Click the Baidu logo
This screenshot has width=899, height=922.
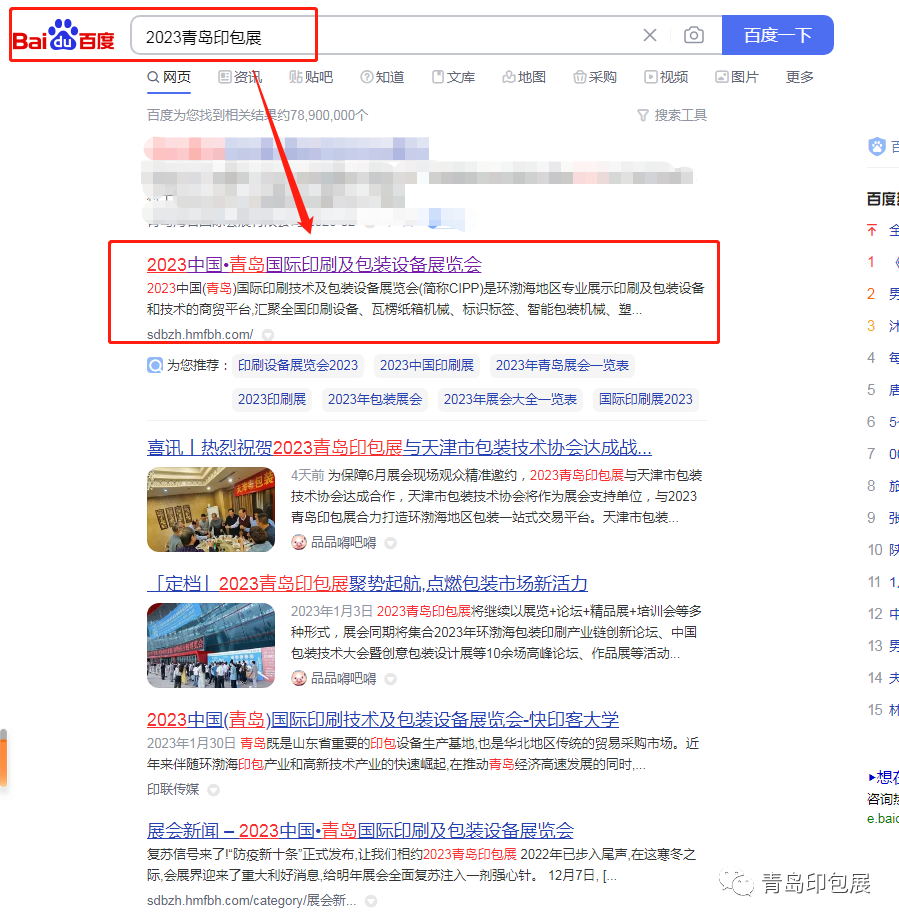pos(64,35)
